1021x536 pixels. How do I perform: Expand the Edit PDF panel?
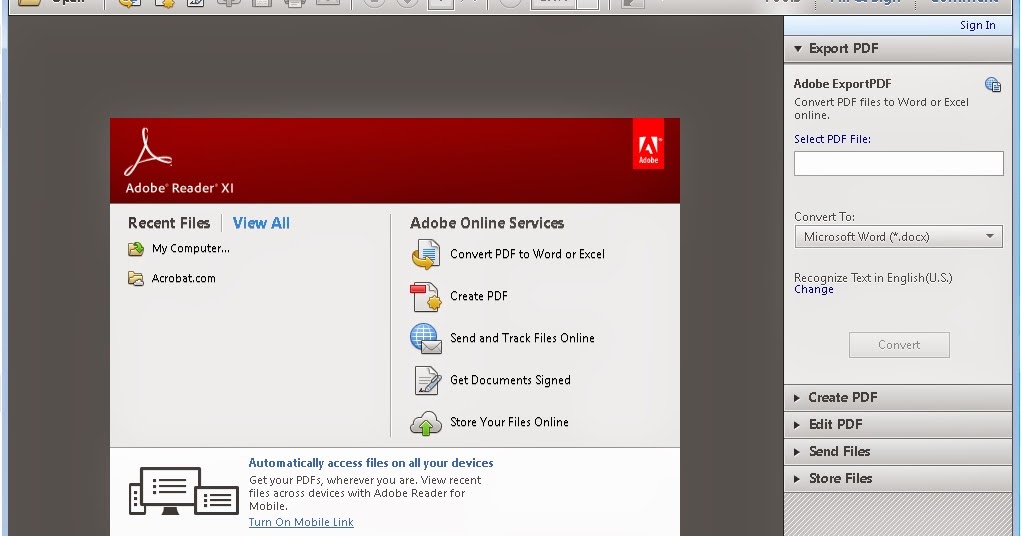898,425
